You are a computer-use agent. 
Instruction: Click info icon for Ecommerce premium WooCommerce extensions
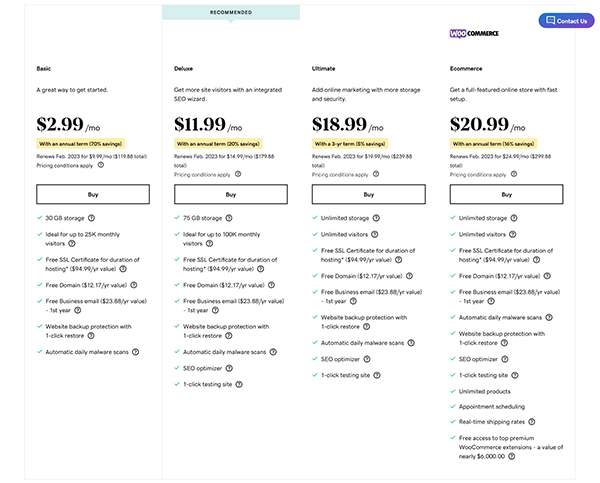pyautogui.click(x=512, y=456)
